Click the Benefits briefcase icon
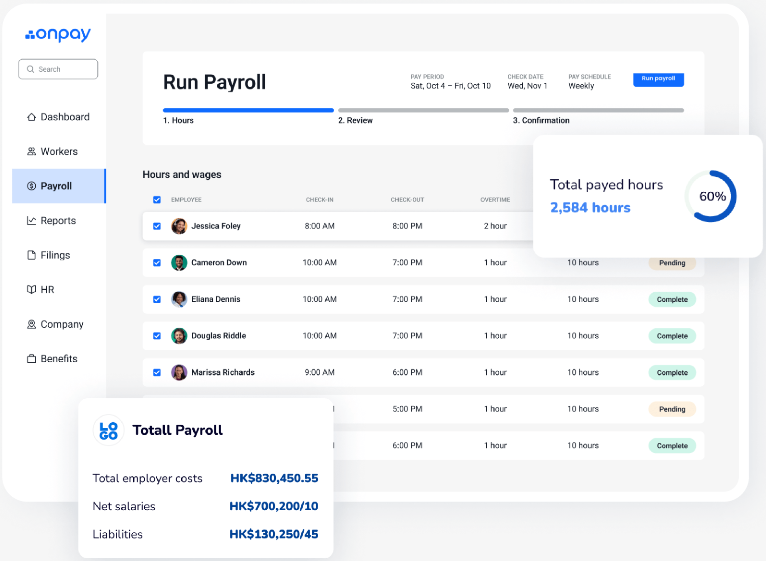Image resolution: width=766 pixels, height=561 pixels. 32,359
